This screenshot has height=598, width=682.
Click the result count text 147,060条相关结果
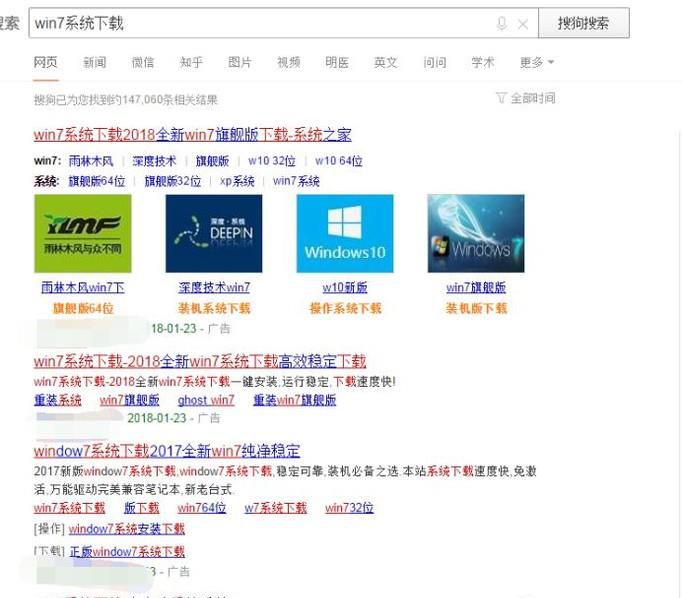170,100
